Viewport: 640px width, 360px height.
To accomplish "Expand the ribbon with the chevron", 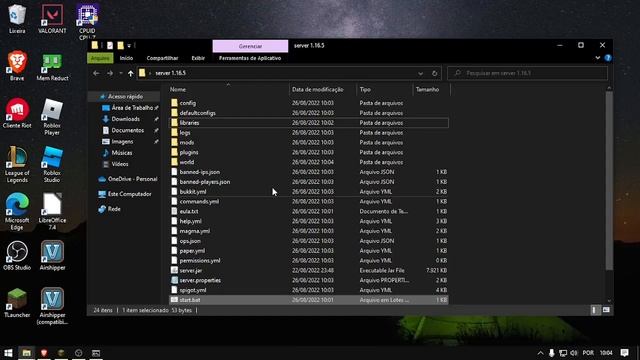I will click(x=598, y=58).
